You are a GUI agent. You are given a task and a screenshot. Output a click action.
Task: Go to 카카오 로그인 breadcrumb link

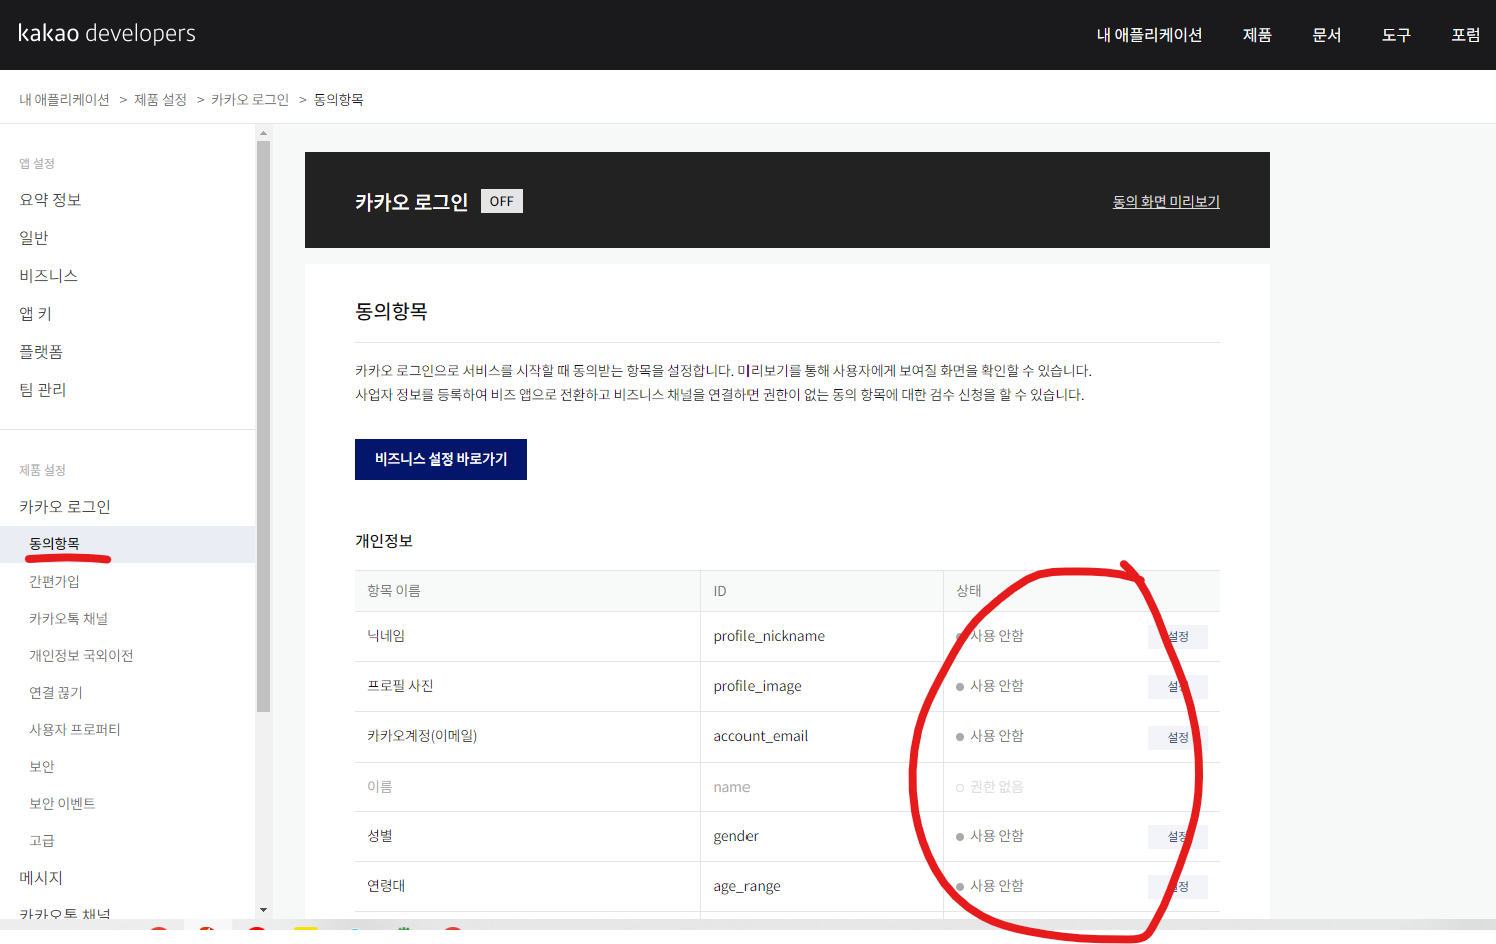coord(250,100)
